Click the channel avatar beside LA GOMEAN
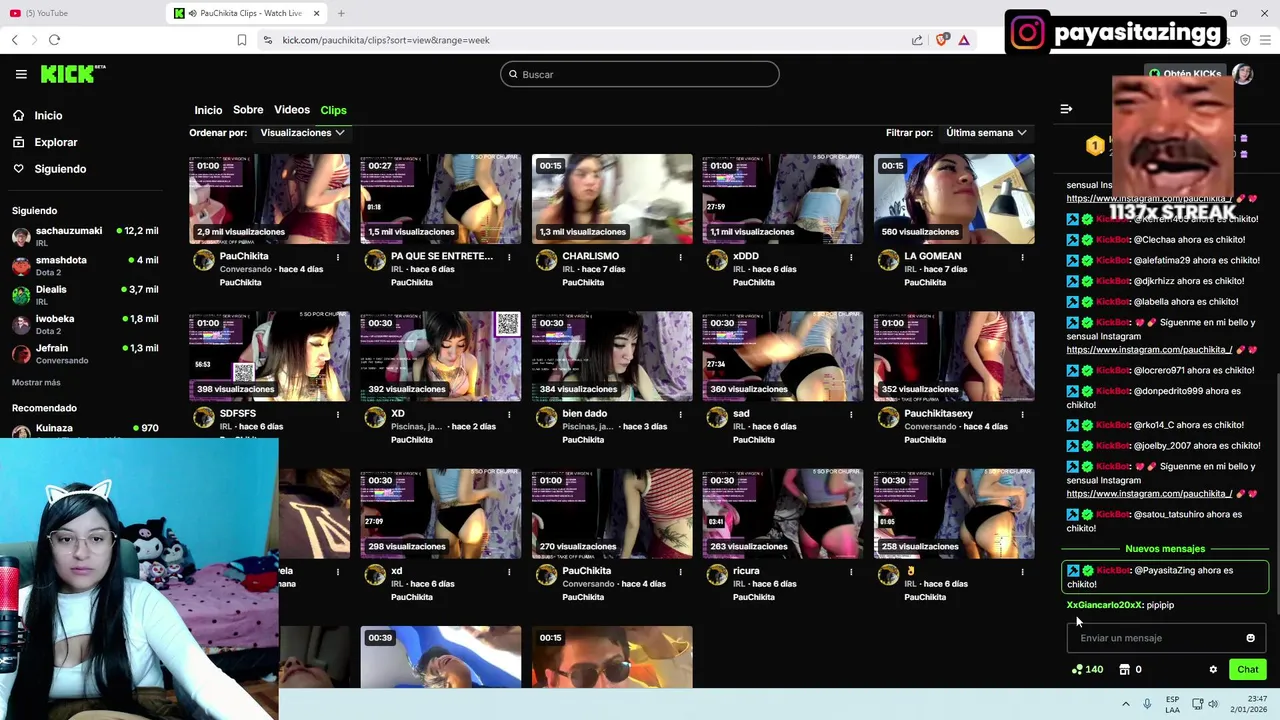This screenshot has width=1280, height=720. click(888, 261)
